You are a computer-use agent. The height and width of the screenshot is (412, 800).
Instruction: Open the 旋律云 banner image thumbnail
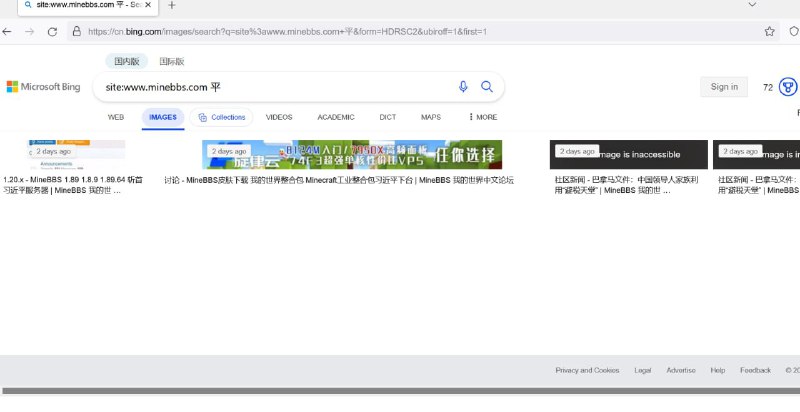tap(352, 154)
